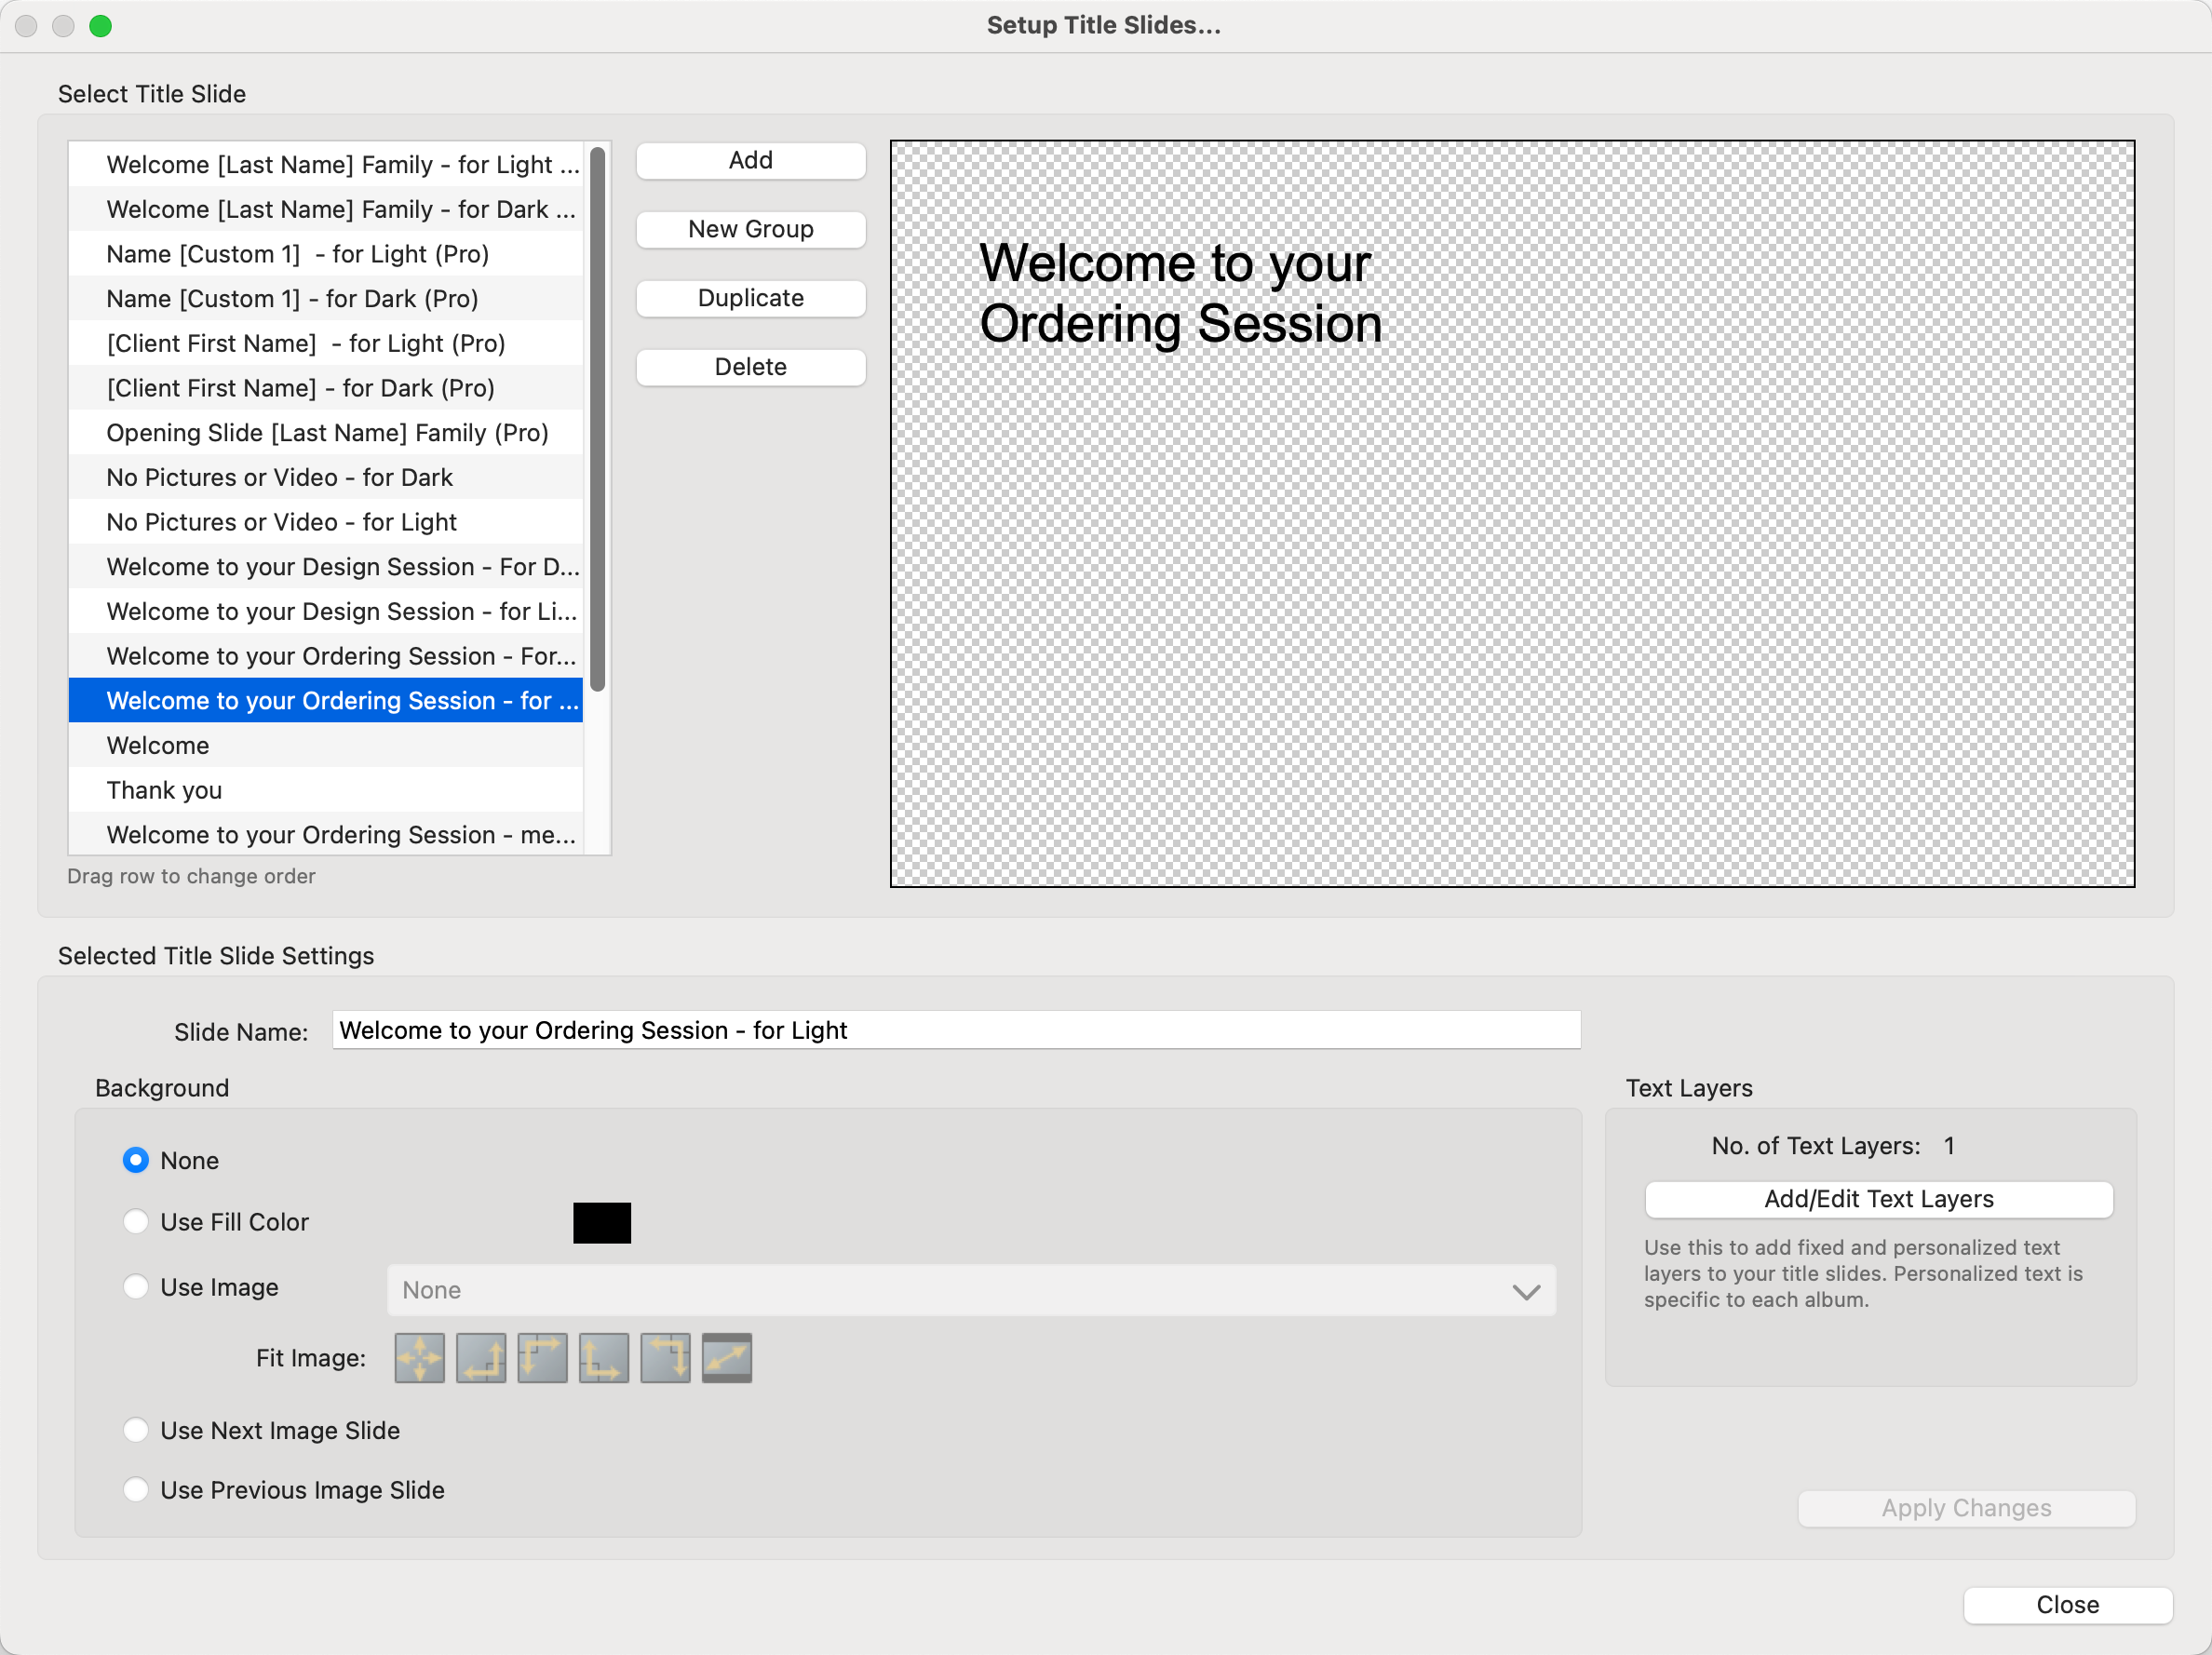
Task: Click the diagonal-arrow letterbox Fit Image icon
Action: point(727,1358)
